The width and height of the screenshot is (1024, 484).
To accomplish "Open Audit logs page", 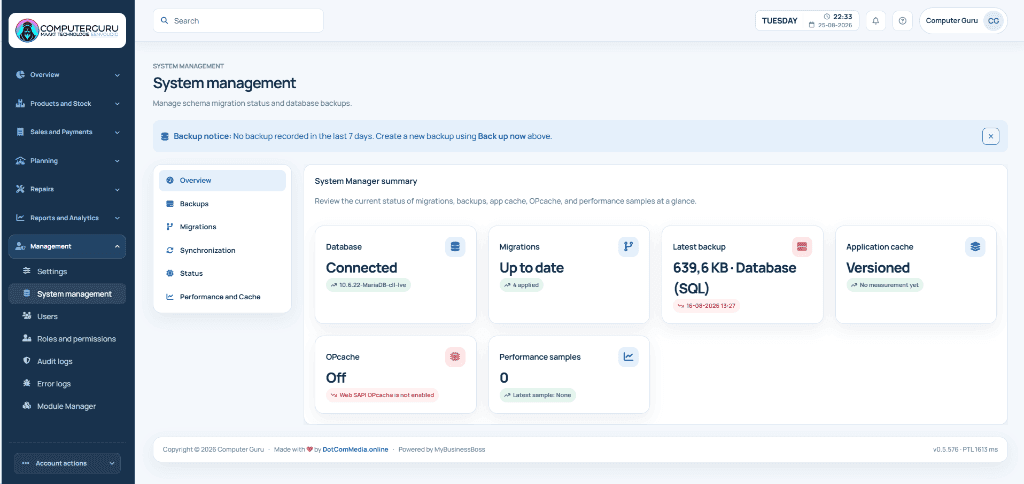I will (x=67, y=361).
